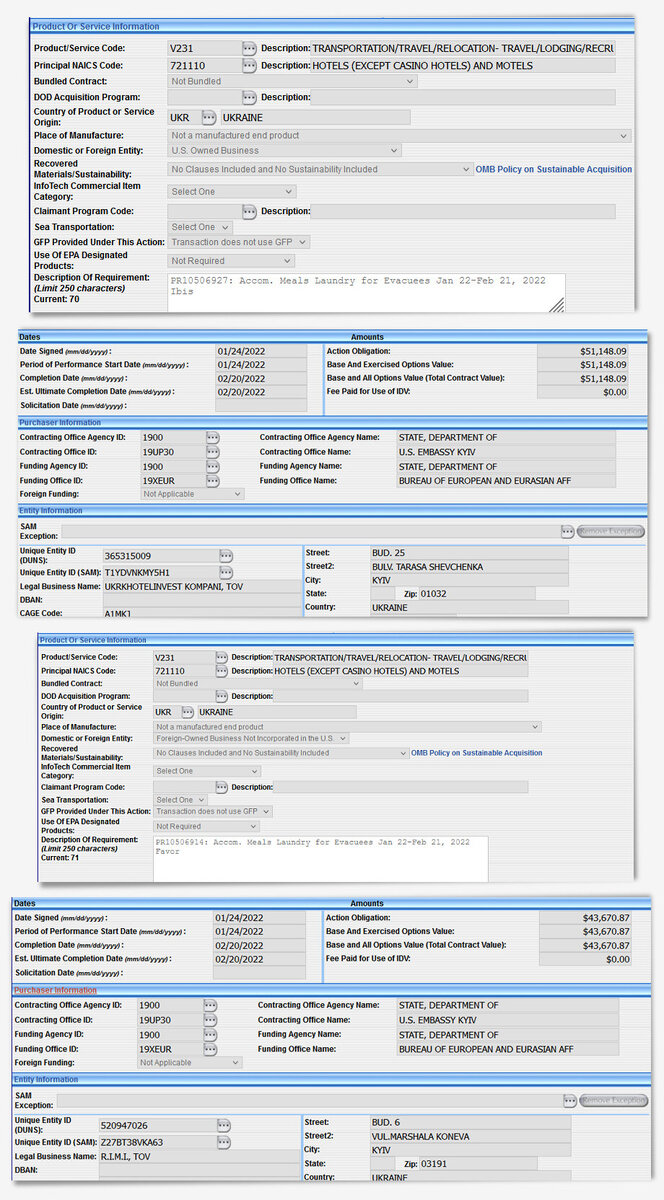This screenshot has height=1200, width=664.
Task: Click the Zip value 03191
Action: click(x=478, y=1164)
